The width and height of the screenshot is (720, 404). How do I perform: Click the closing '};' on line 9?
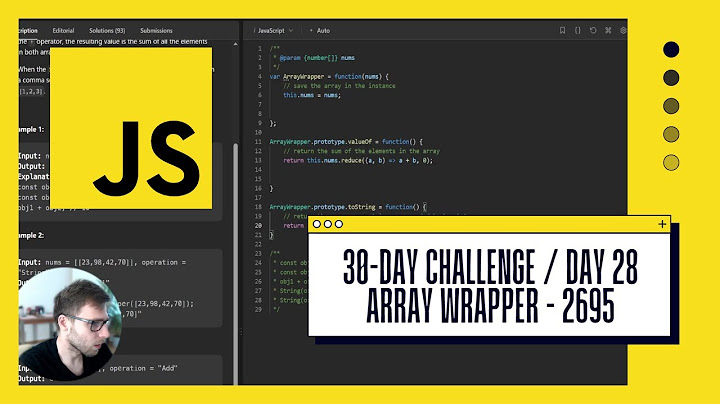point(273,123)
